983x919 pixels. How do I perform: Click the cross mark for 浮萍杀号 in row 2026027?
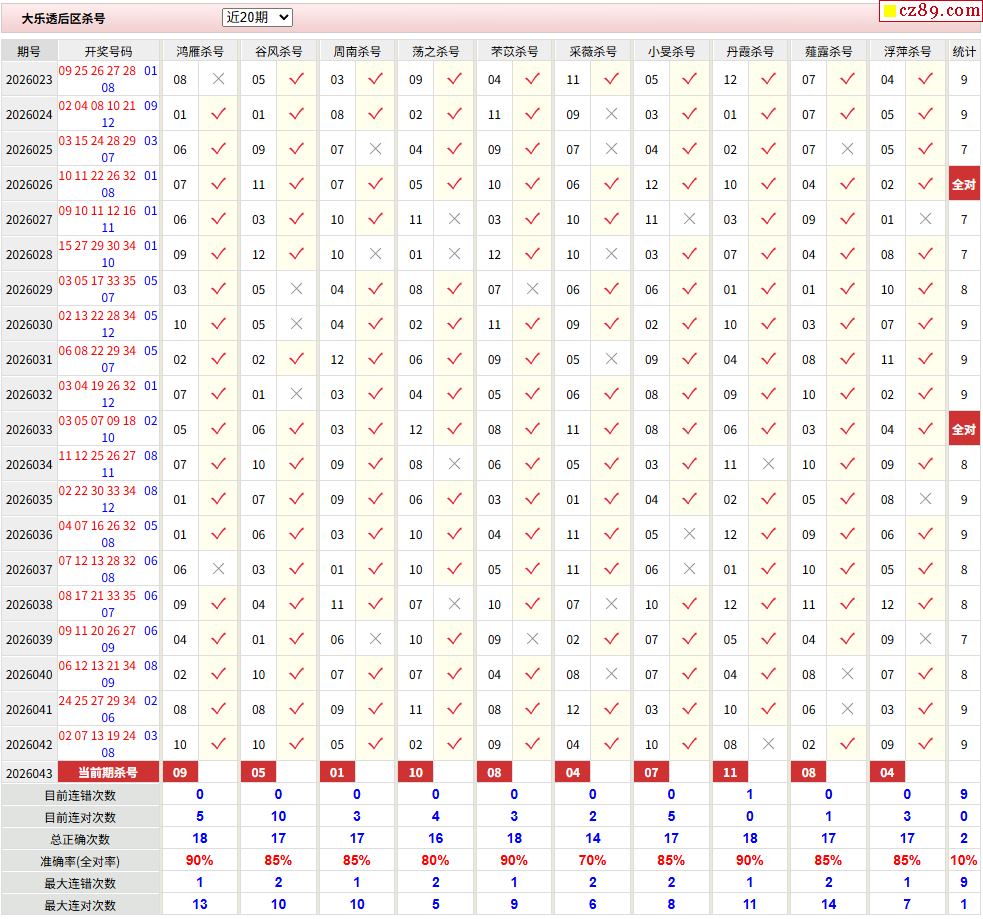point(925,219)
